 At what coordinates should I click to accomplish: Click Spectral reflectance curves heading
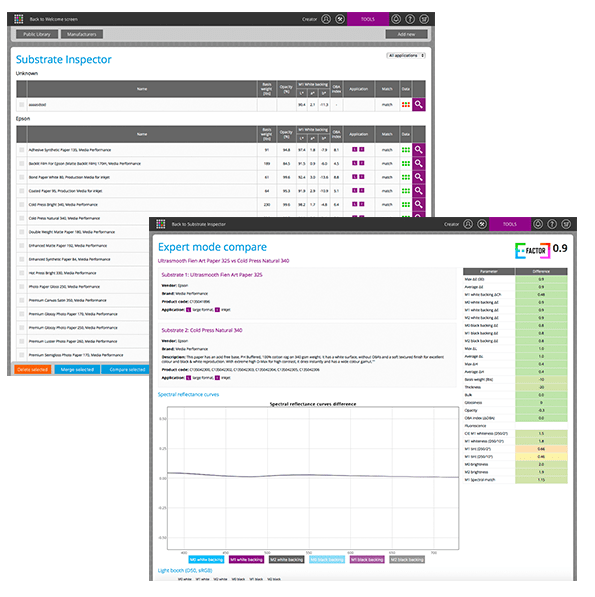(188, 394)
